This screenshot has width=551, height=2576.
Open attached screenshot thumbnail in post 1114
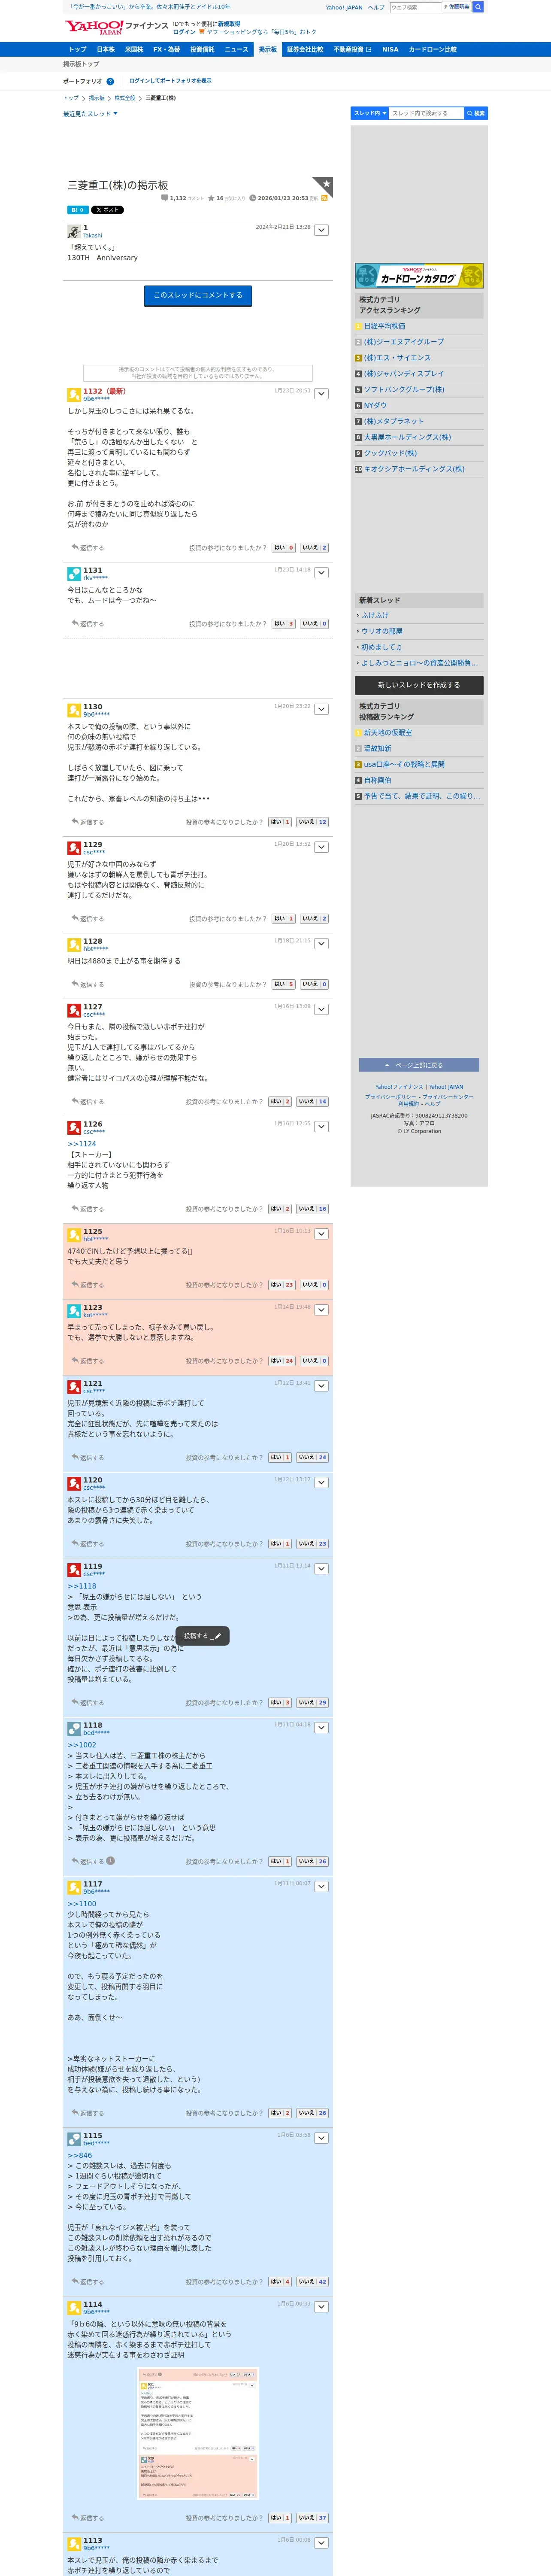tap(198, 2433)
